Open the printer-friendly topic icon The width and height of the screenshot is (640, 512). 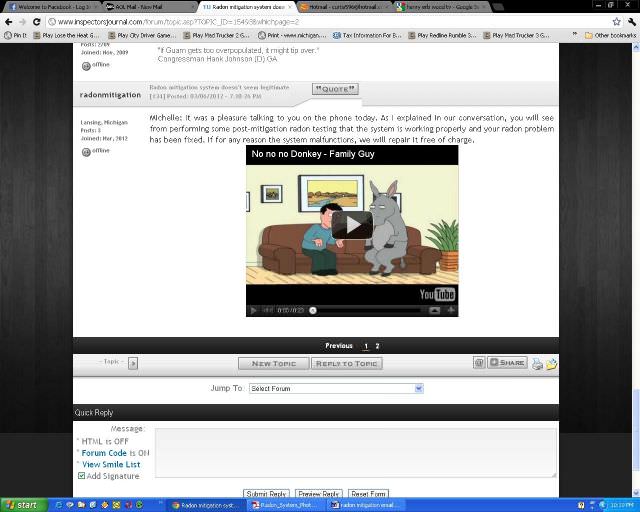537,363
